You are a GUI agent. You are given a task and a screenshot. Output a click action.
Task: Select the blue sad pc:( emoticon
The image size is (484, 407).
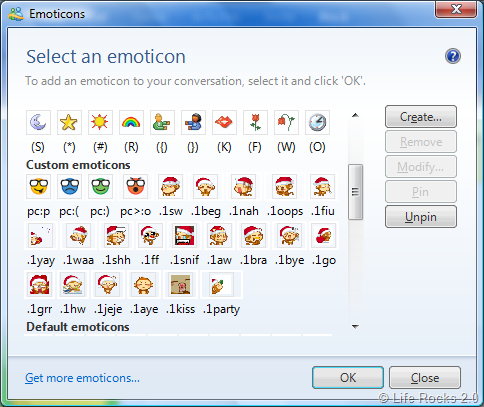[x=69, y=186]
